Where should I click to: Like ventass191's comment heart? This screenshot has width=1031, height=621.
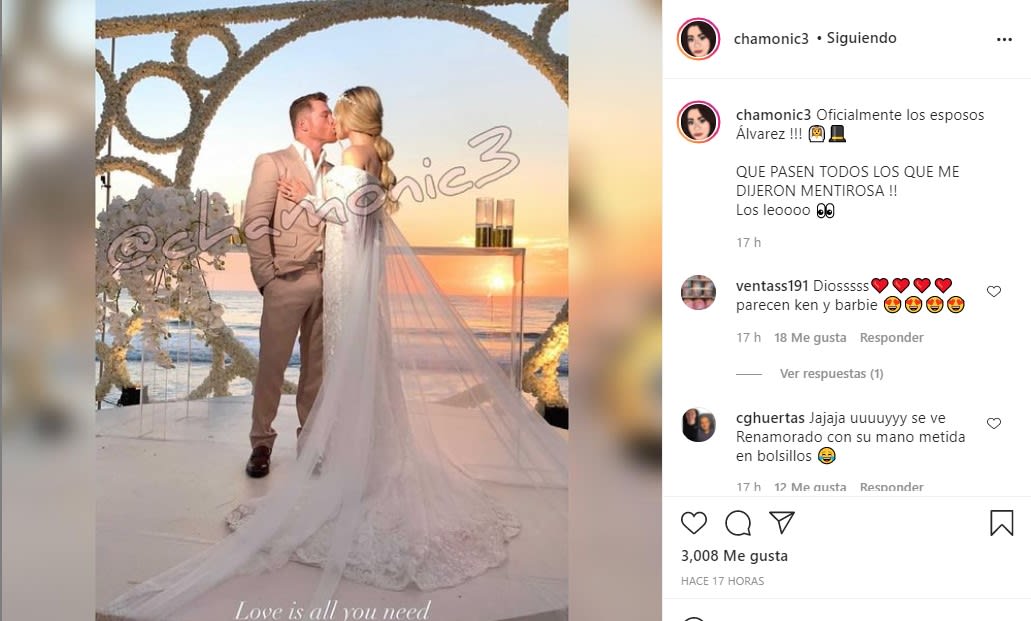[994, 291]
